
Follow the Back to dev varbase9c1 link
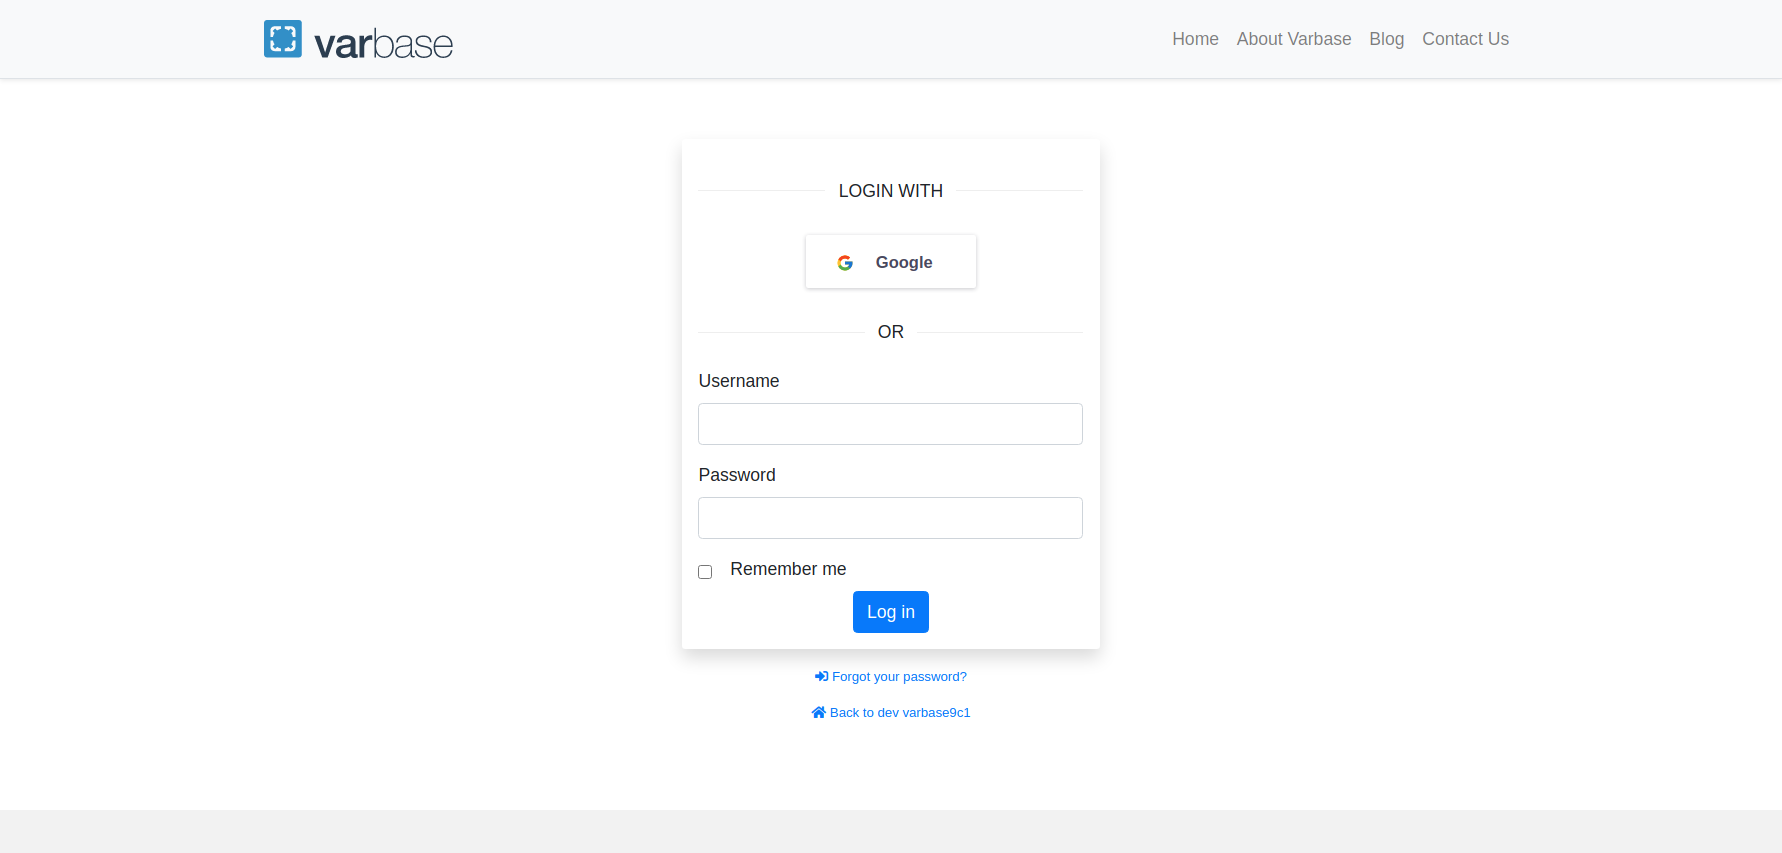click(x=900, y=713)
